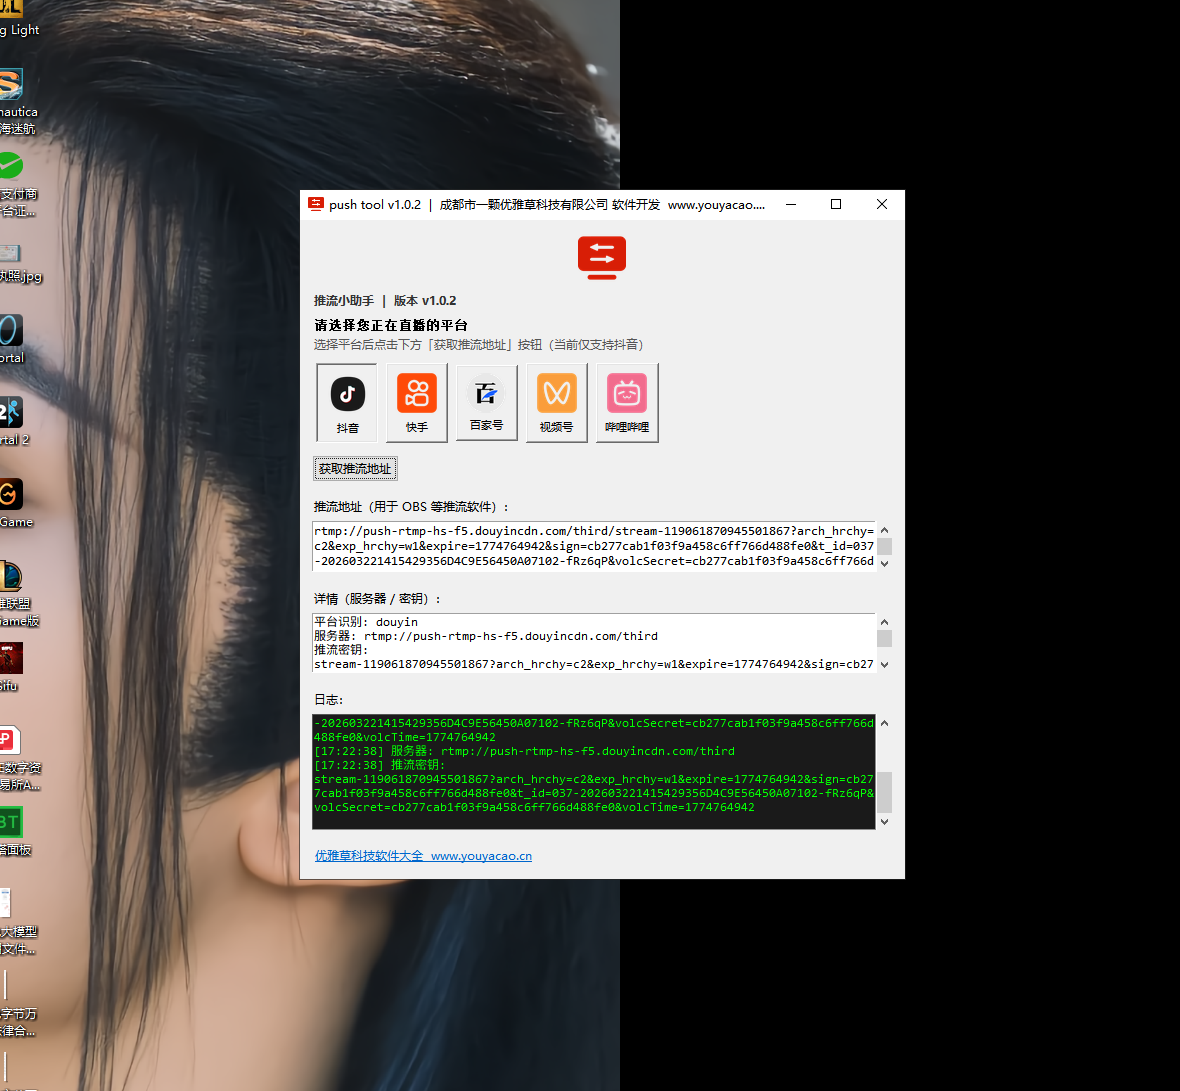This screenshot has height=1091, width=1180.
Task: Select the 快手 (Kuaishou) platform button
Action: pyautogui.click(x=417, y=403)
